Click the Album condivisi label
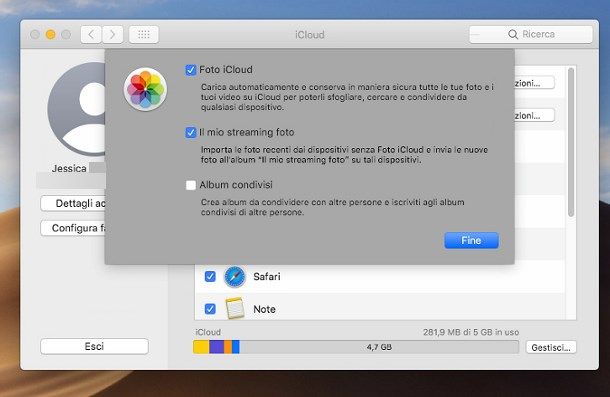610x397 pixels. [x=236, y=185]
